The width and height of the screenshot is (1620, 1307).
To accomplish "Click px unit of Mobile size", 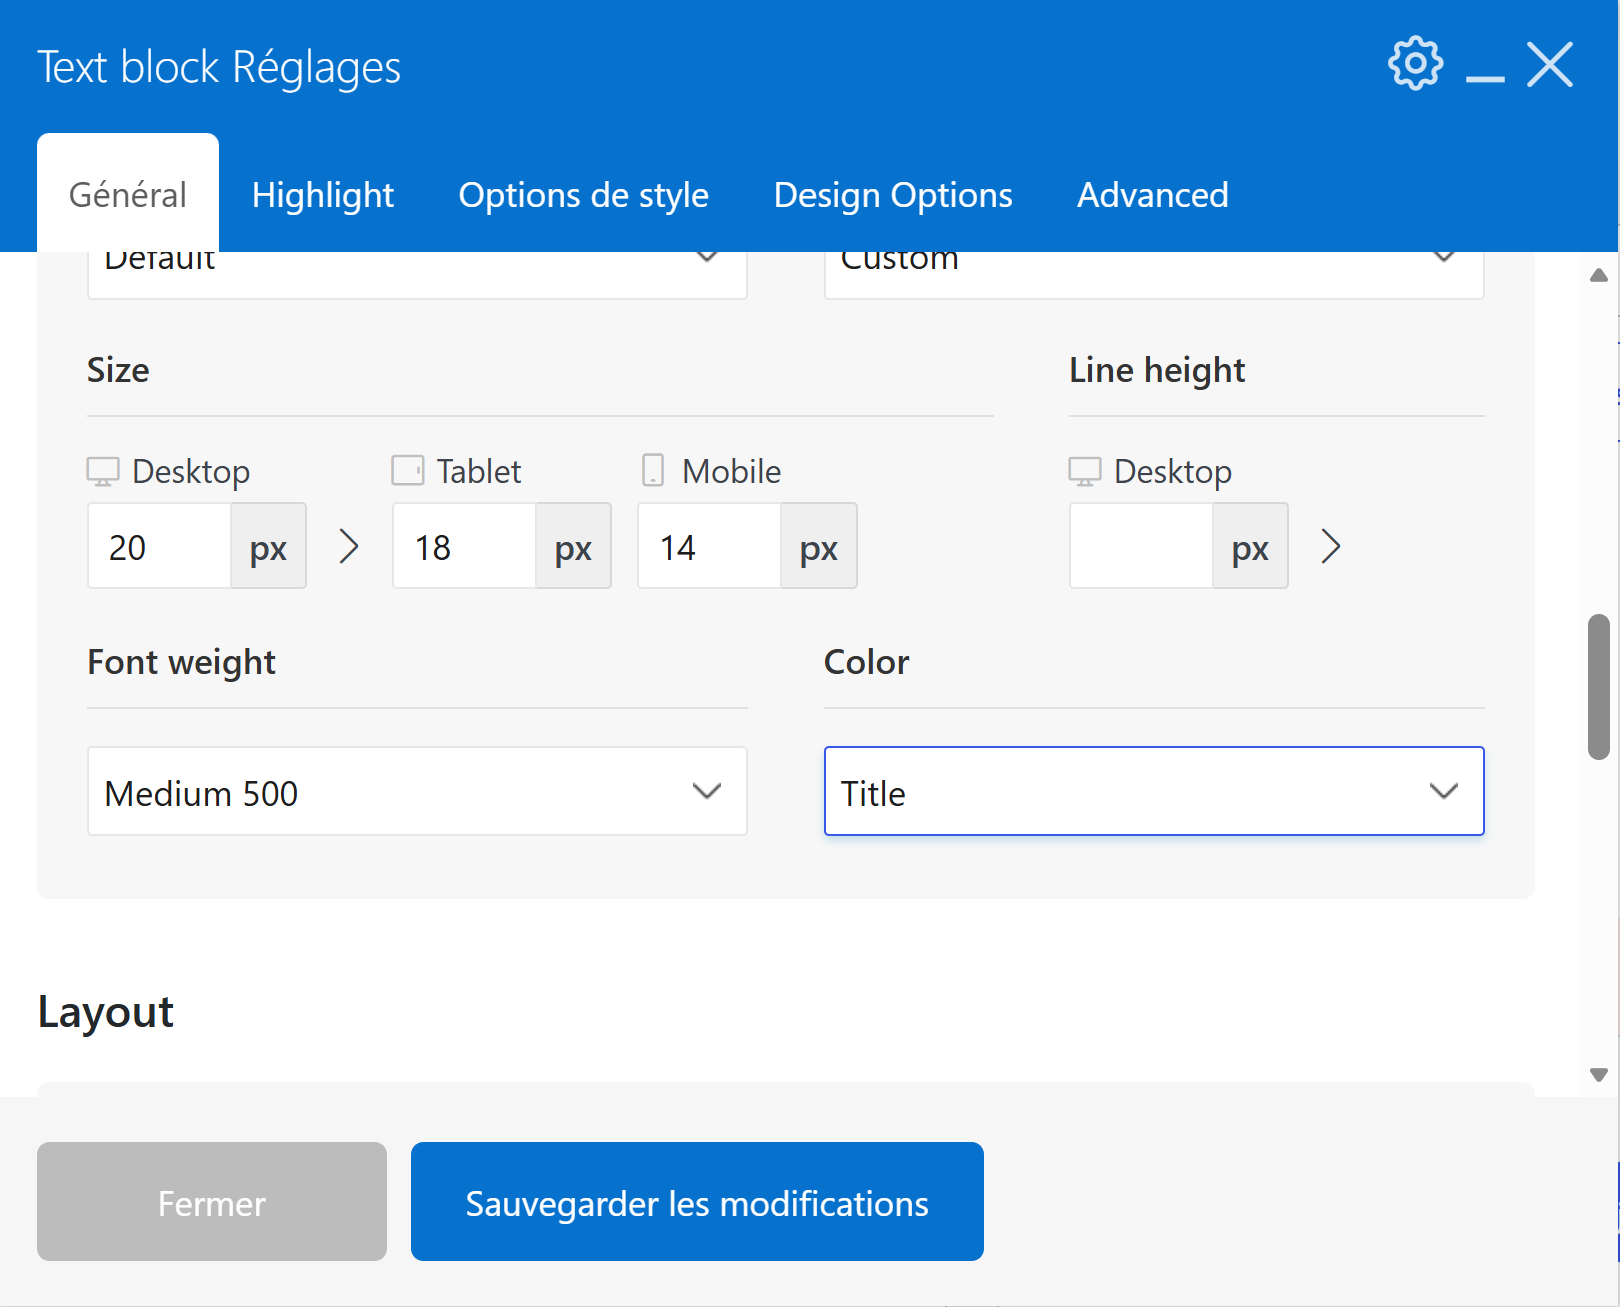I will [x=819, y=546].
